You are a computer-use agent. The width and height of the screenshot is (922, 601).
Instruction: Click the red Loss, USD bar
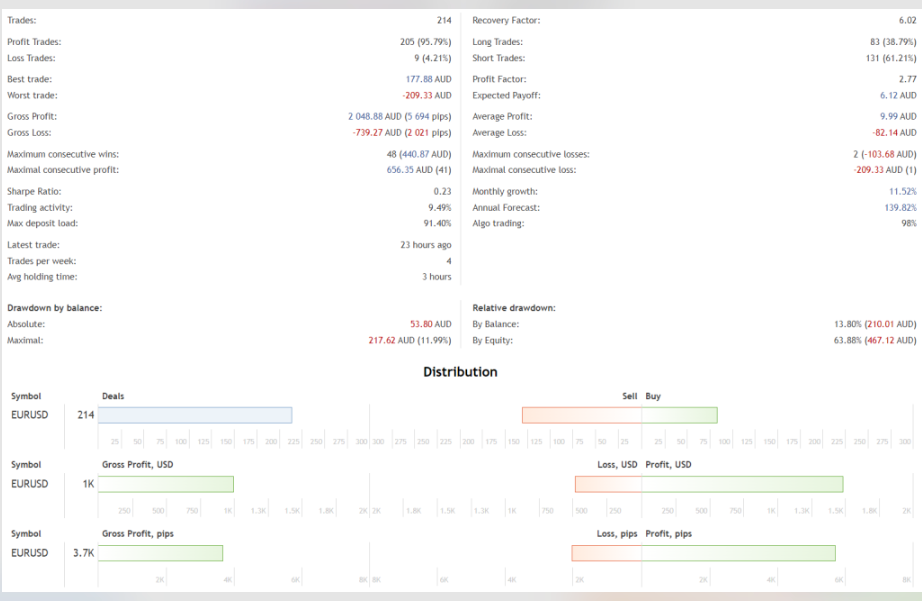coord(608,484)
